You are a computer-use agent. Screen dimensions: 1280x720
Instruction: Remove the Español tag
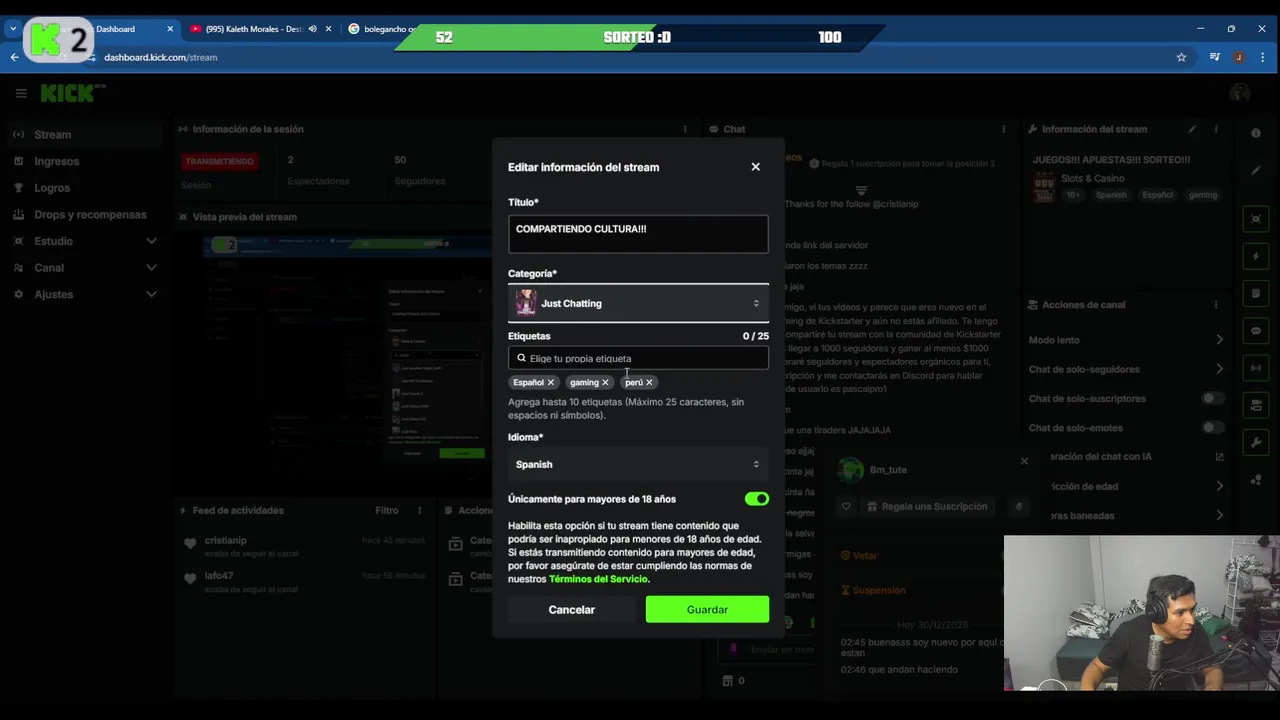pos(550,382)
